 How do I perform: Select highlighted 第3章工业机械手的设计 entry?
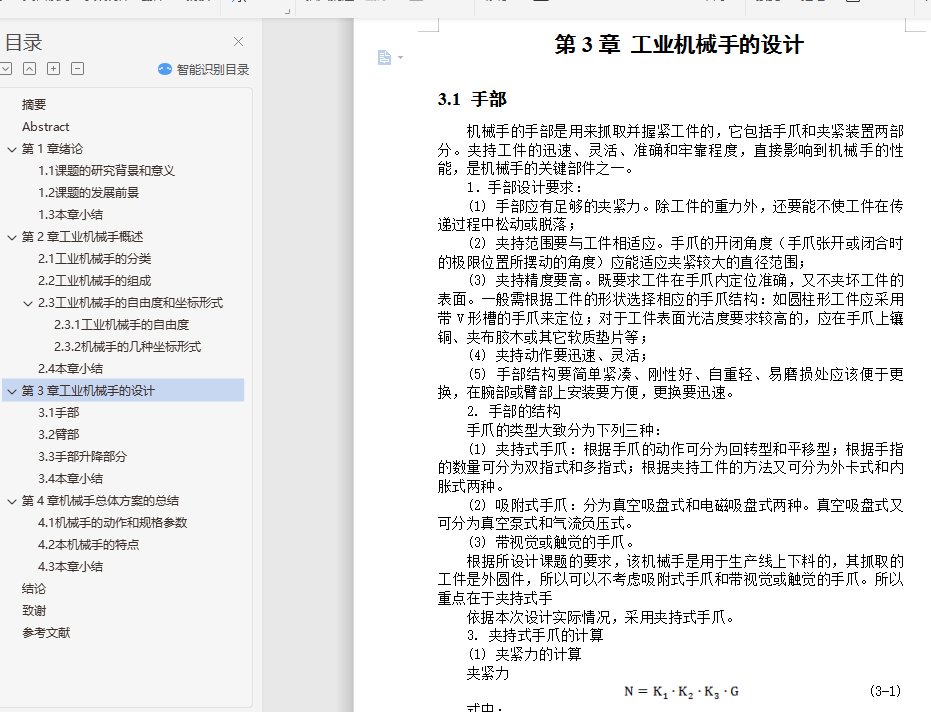123,390
